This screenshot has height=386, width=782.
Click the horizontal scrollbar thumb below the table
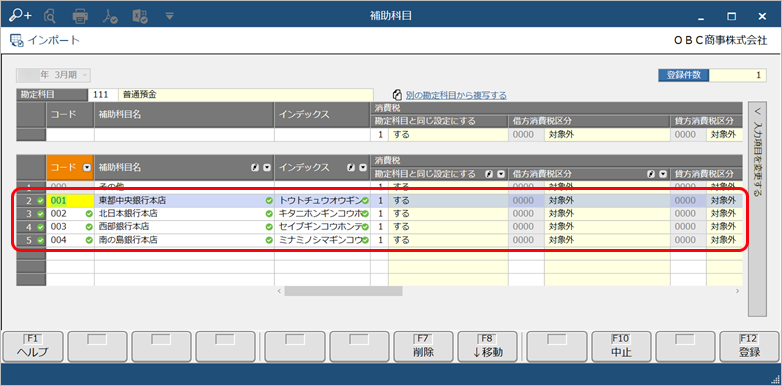pyautogui.click(x=343, y=291)
